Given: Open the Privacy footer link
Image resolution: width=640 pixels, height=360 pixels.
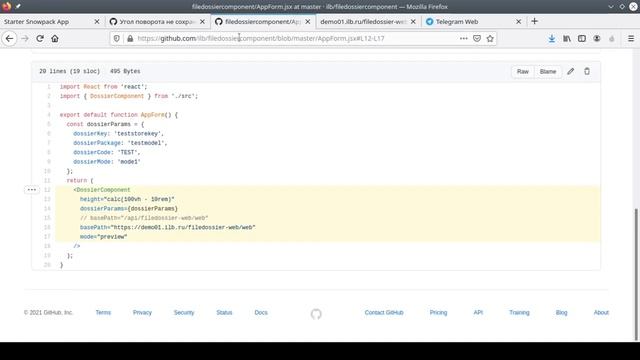Looking at the screenshot, I should point(142,312).
